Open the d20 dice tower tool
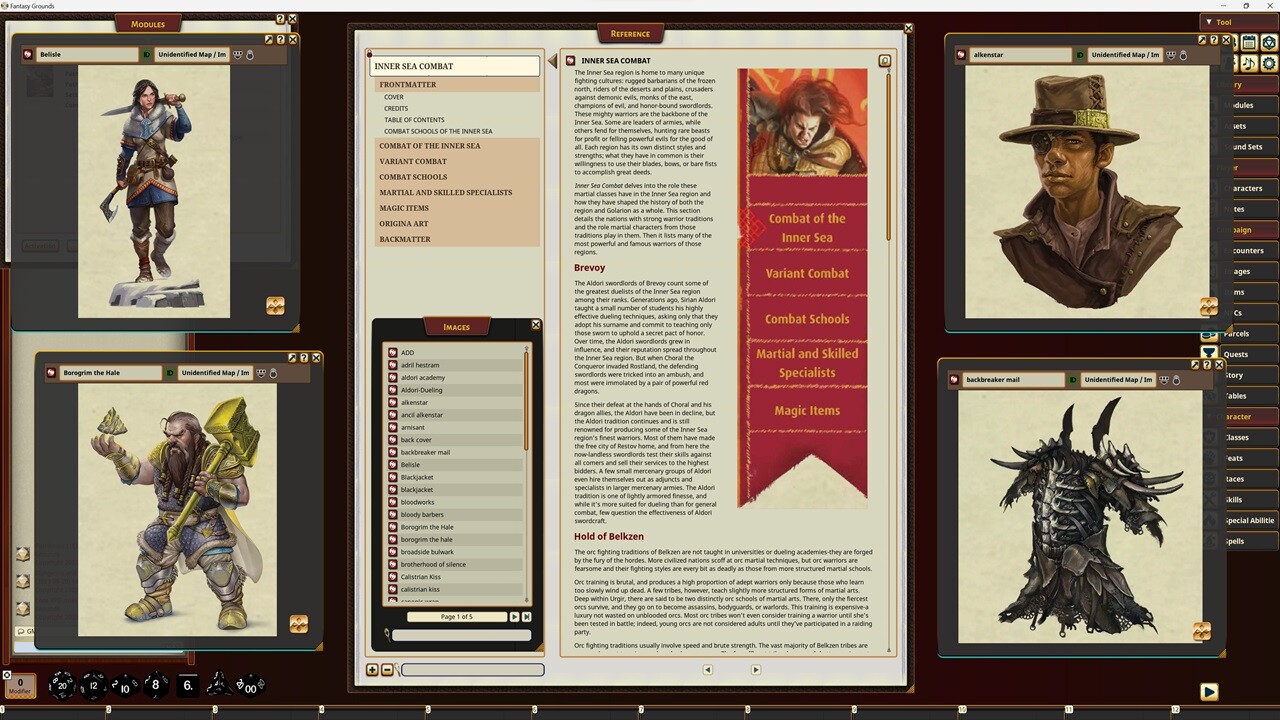Image resolution: width=1280 pixels, height=720 pixels. click(x=1269, y=42)
